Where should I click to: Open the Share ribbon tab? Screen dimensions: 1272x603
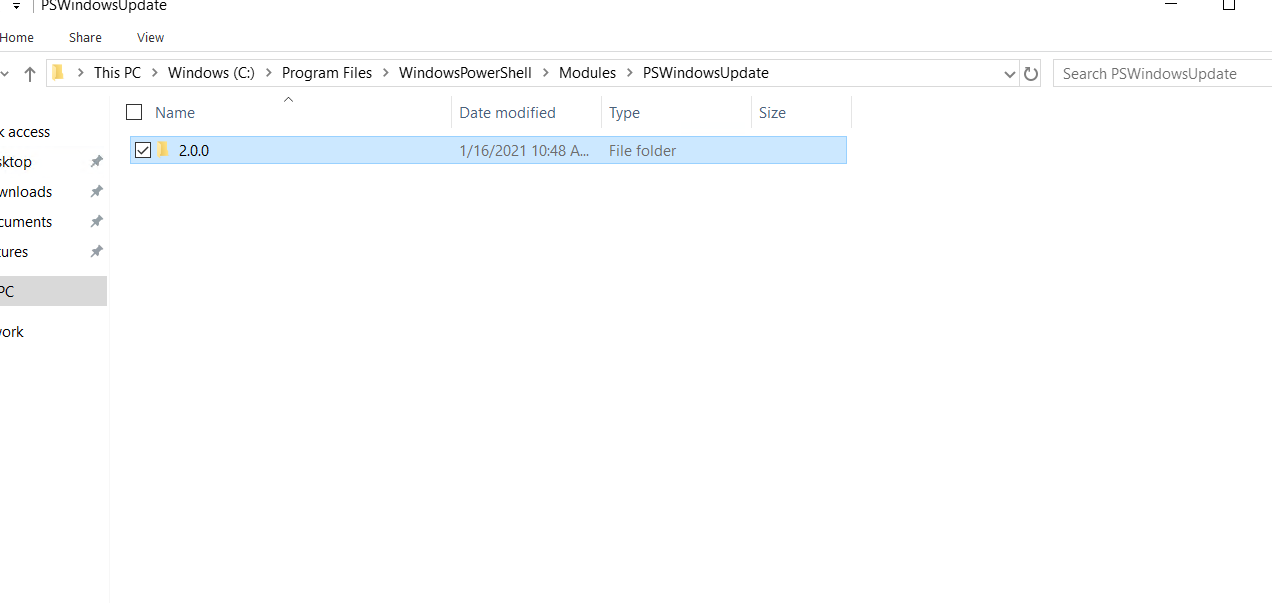tap(85, 37)
